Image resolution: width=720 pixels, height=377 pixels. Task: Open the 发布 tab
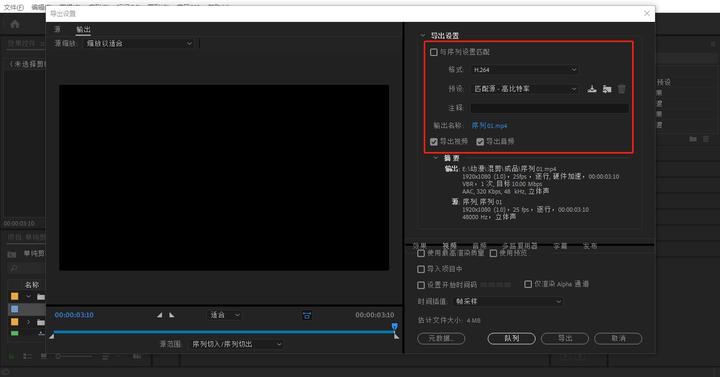click(x=590, y=246)
